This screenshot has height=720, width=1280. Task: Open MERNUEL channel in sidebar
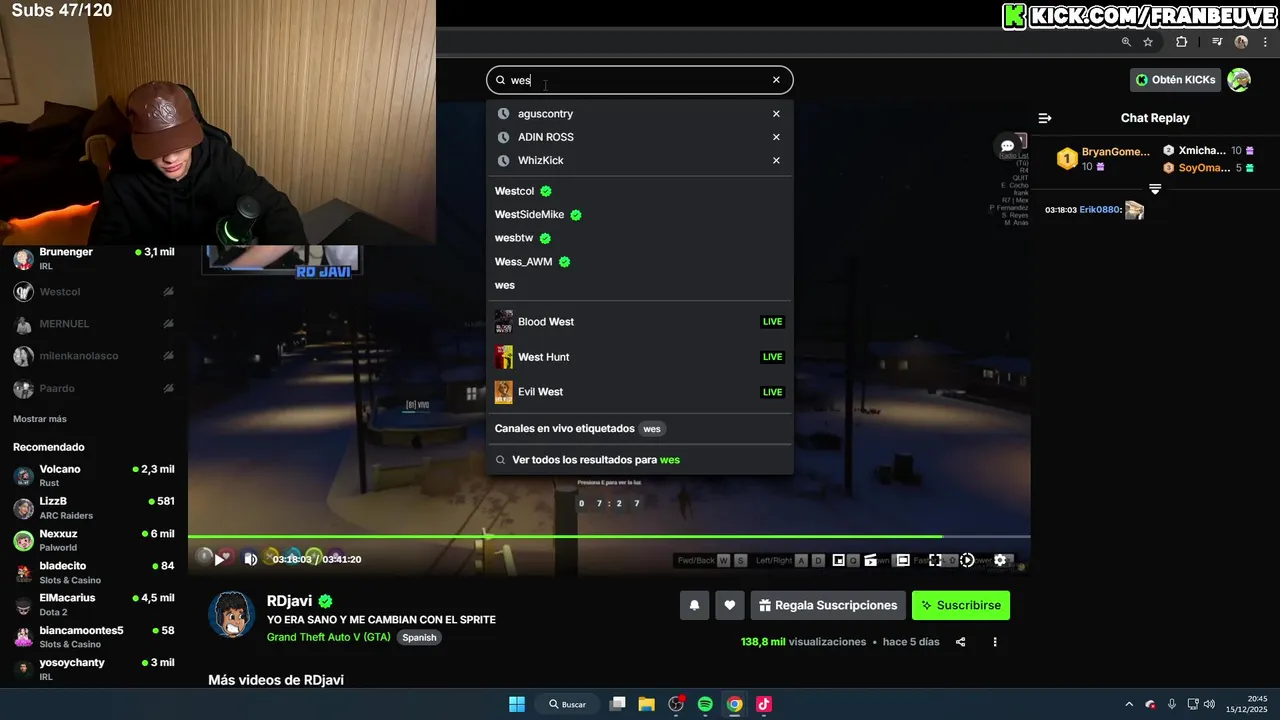(94, 324)
